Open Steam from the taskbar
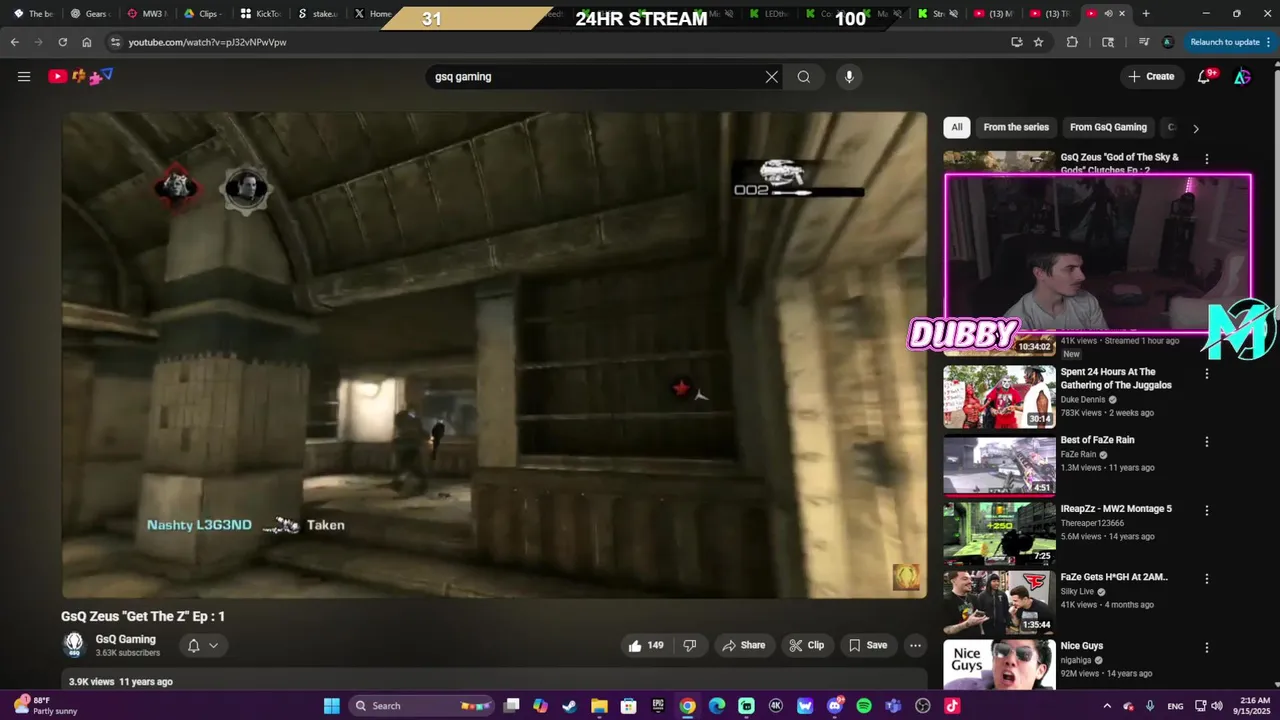1280x720 pixels. click(570, 706)
